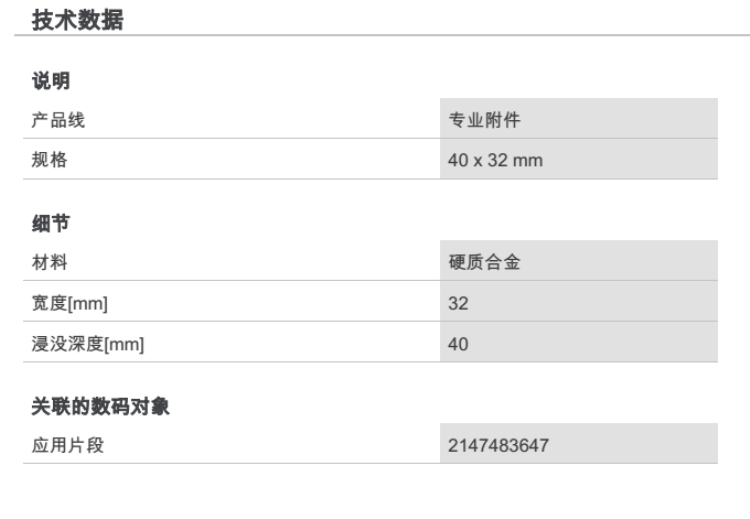Click the 40 x 32 mm value
750x519 pixels.
point(495,160)
